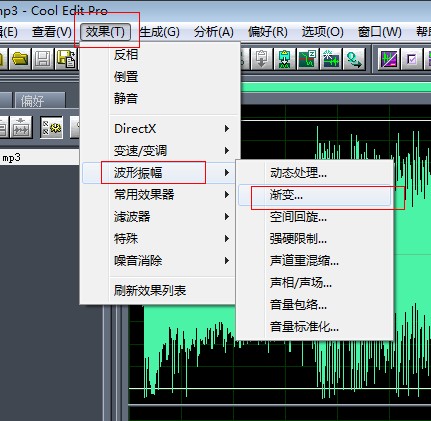
Task: Open the 窗口(W) menu
Action: [379, 32]
